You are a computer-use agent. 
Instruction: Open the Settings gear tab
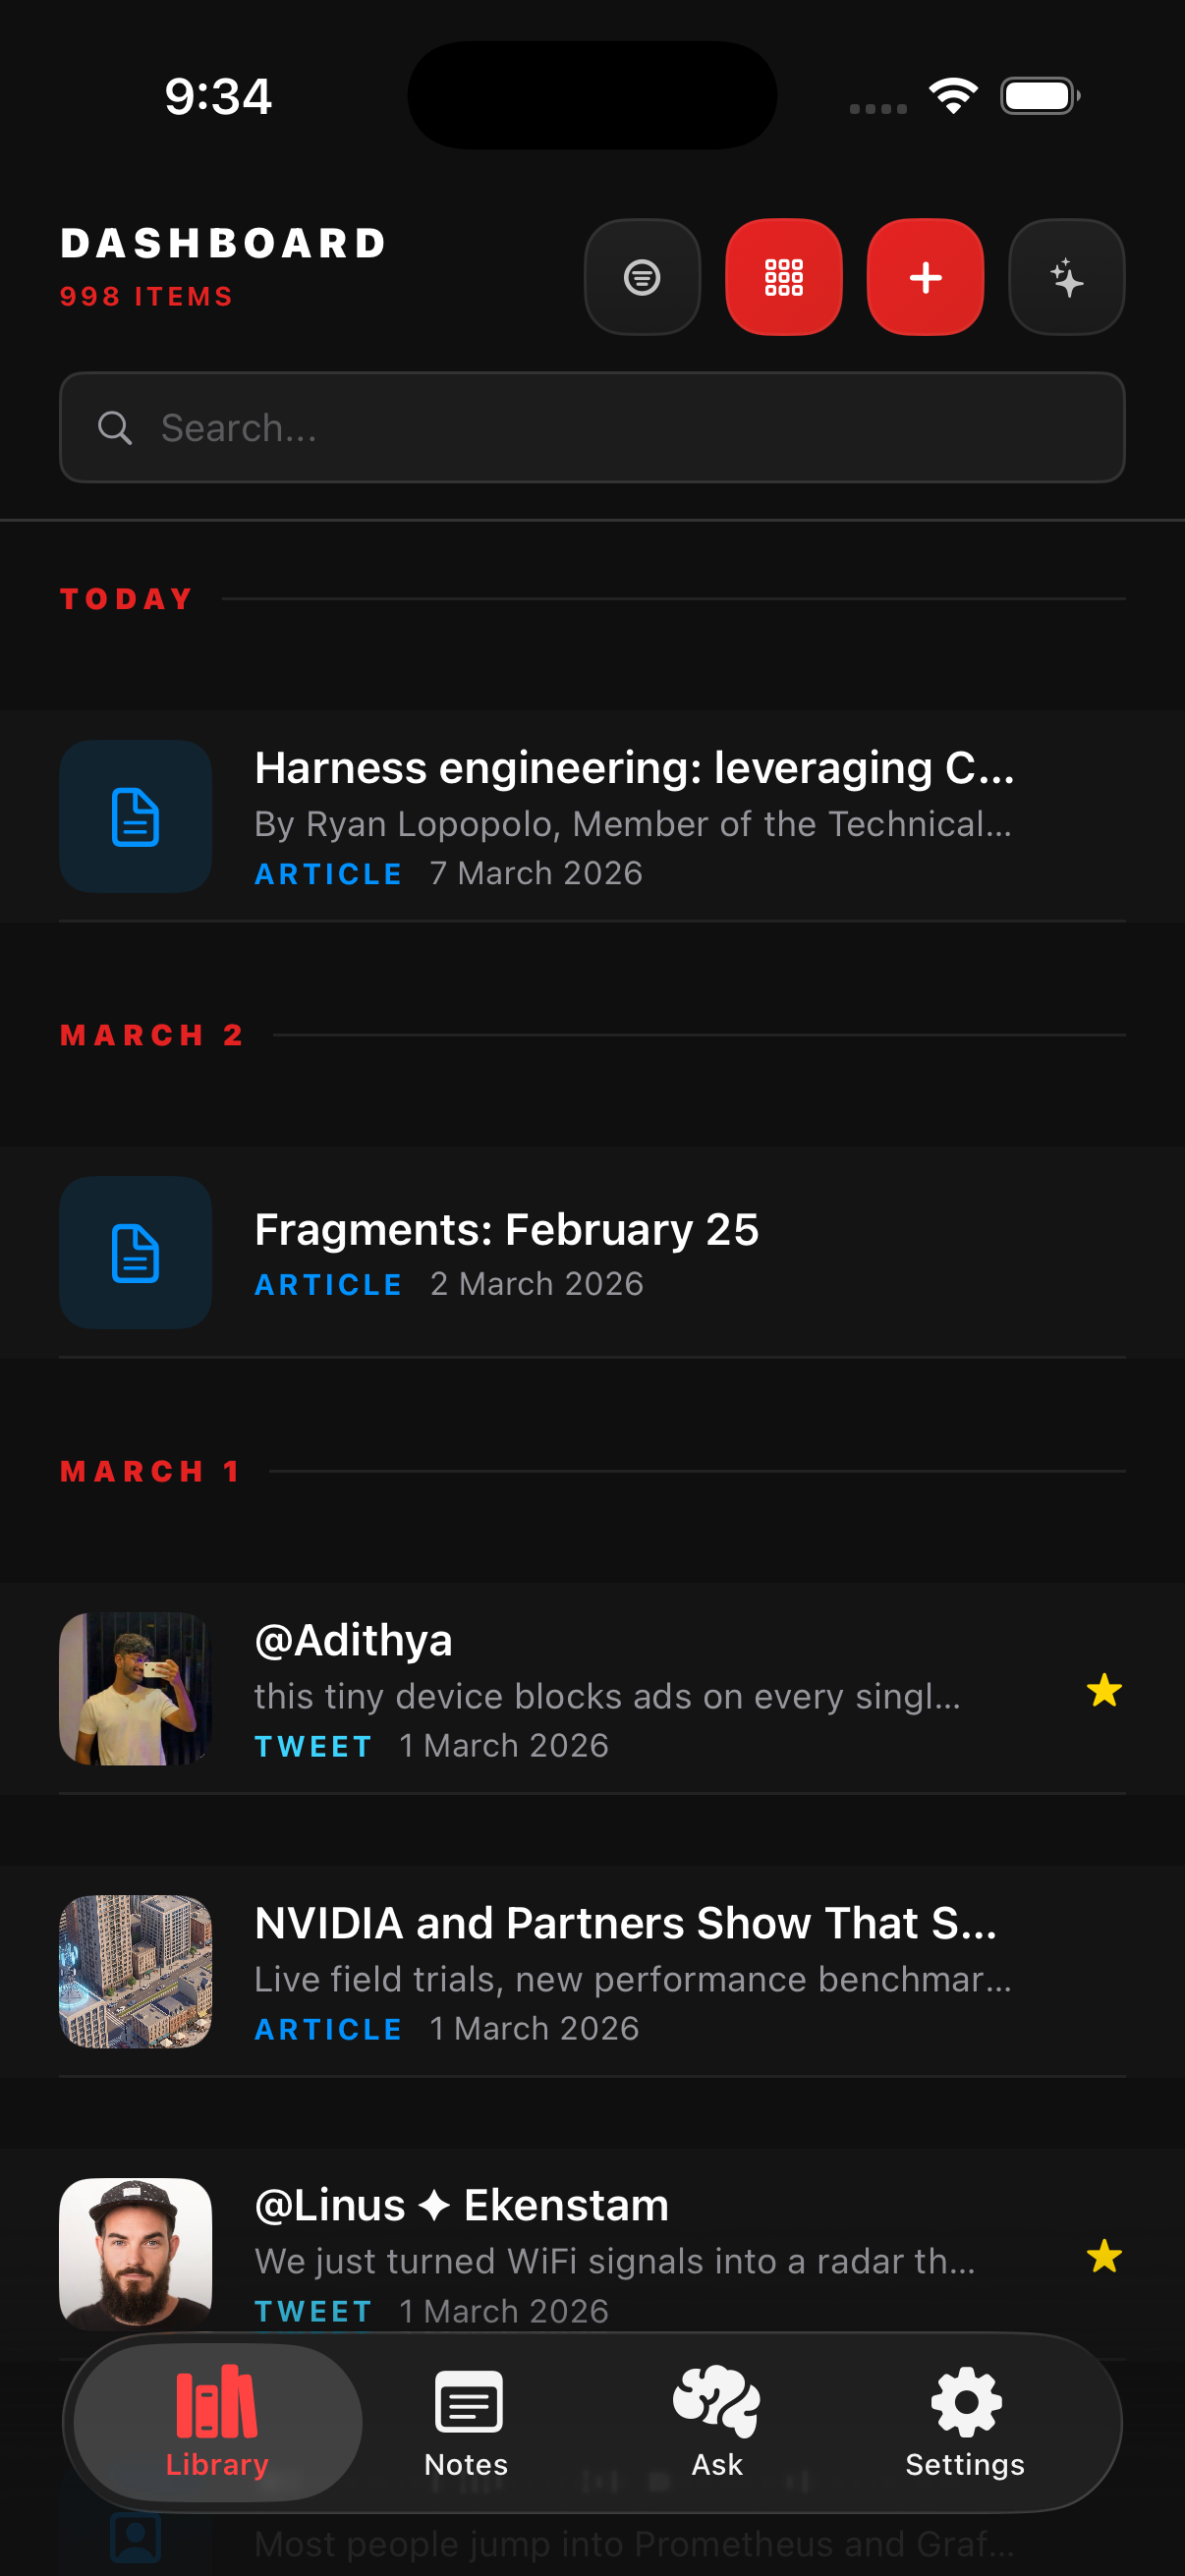pyautogui.click(x=965, y=2421)
